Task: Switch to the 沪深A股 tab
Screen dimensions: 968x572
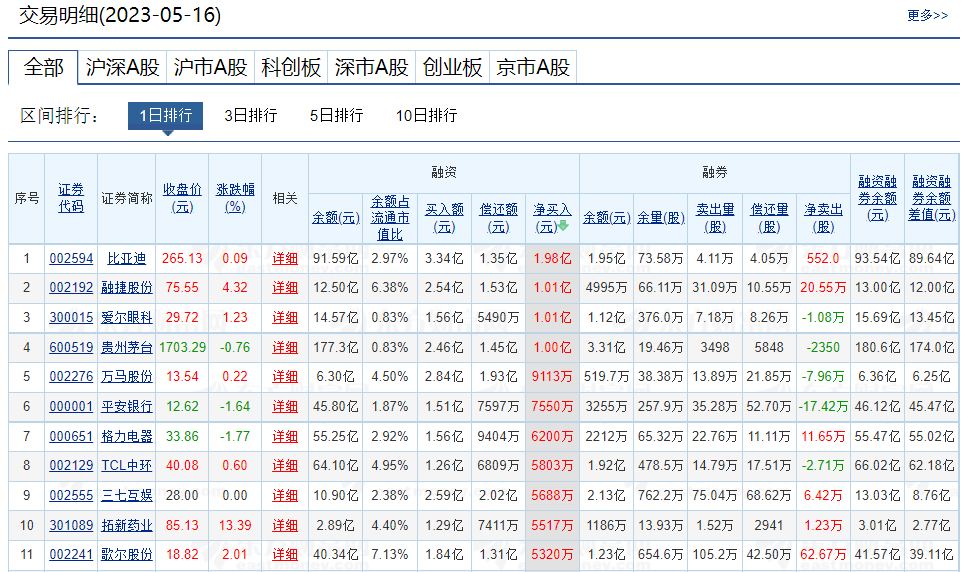Action: click(x=122, y=67)
